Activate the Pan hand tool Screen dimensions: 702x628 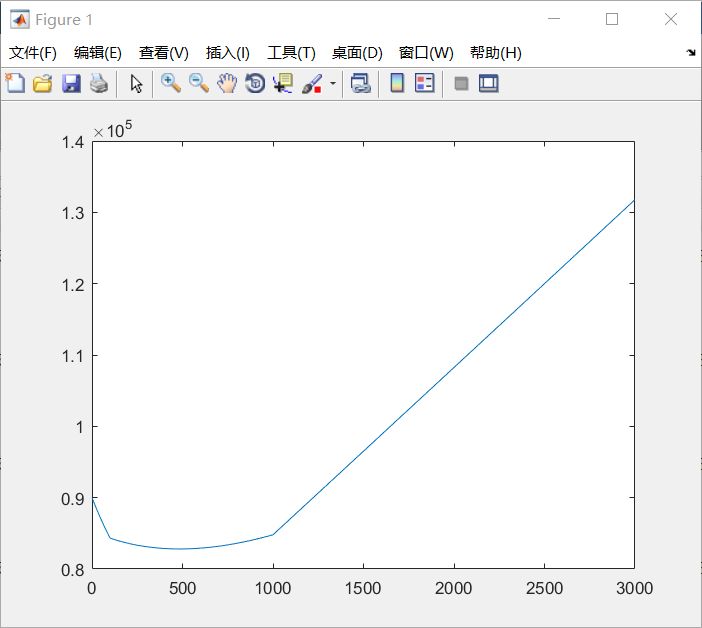click(227, 84)
